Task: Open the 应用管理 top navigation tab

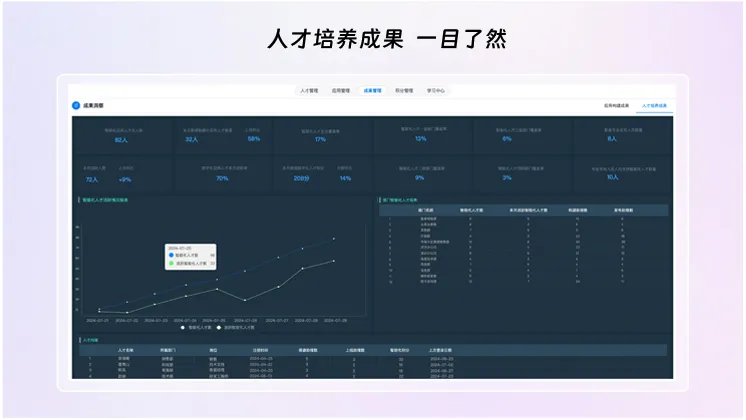Action: point(341,90)
